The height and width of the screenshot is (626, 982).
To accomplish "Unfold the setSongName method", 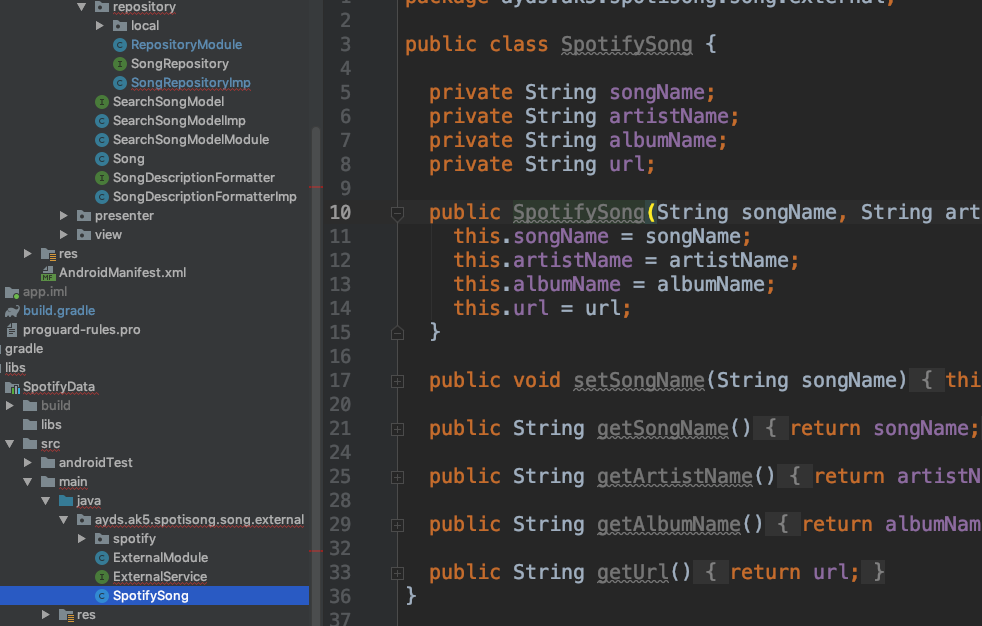I will tap(397, 381).
